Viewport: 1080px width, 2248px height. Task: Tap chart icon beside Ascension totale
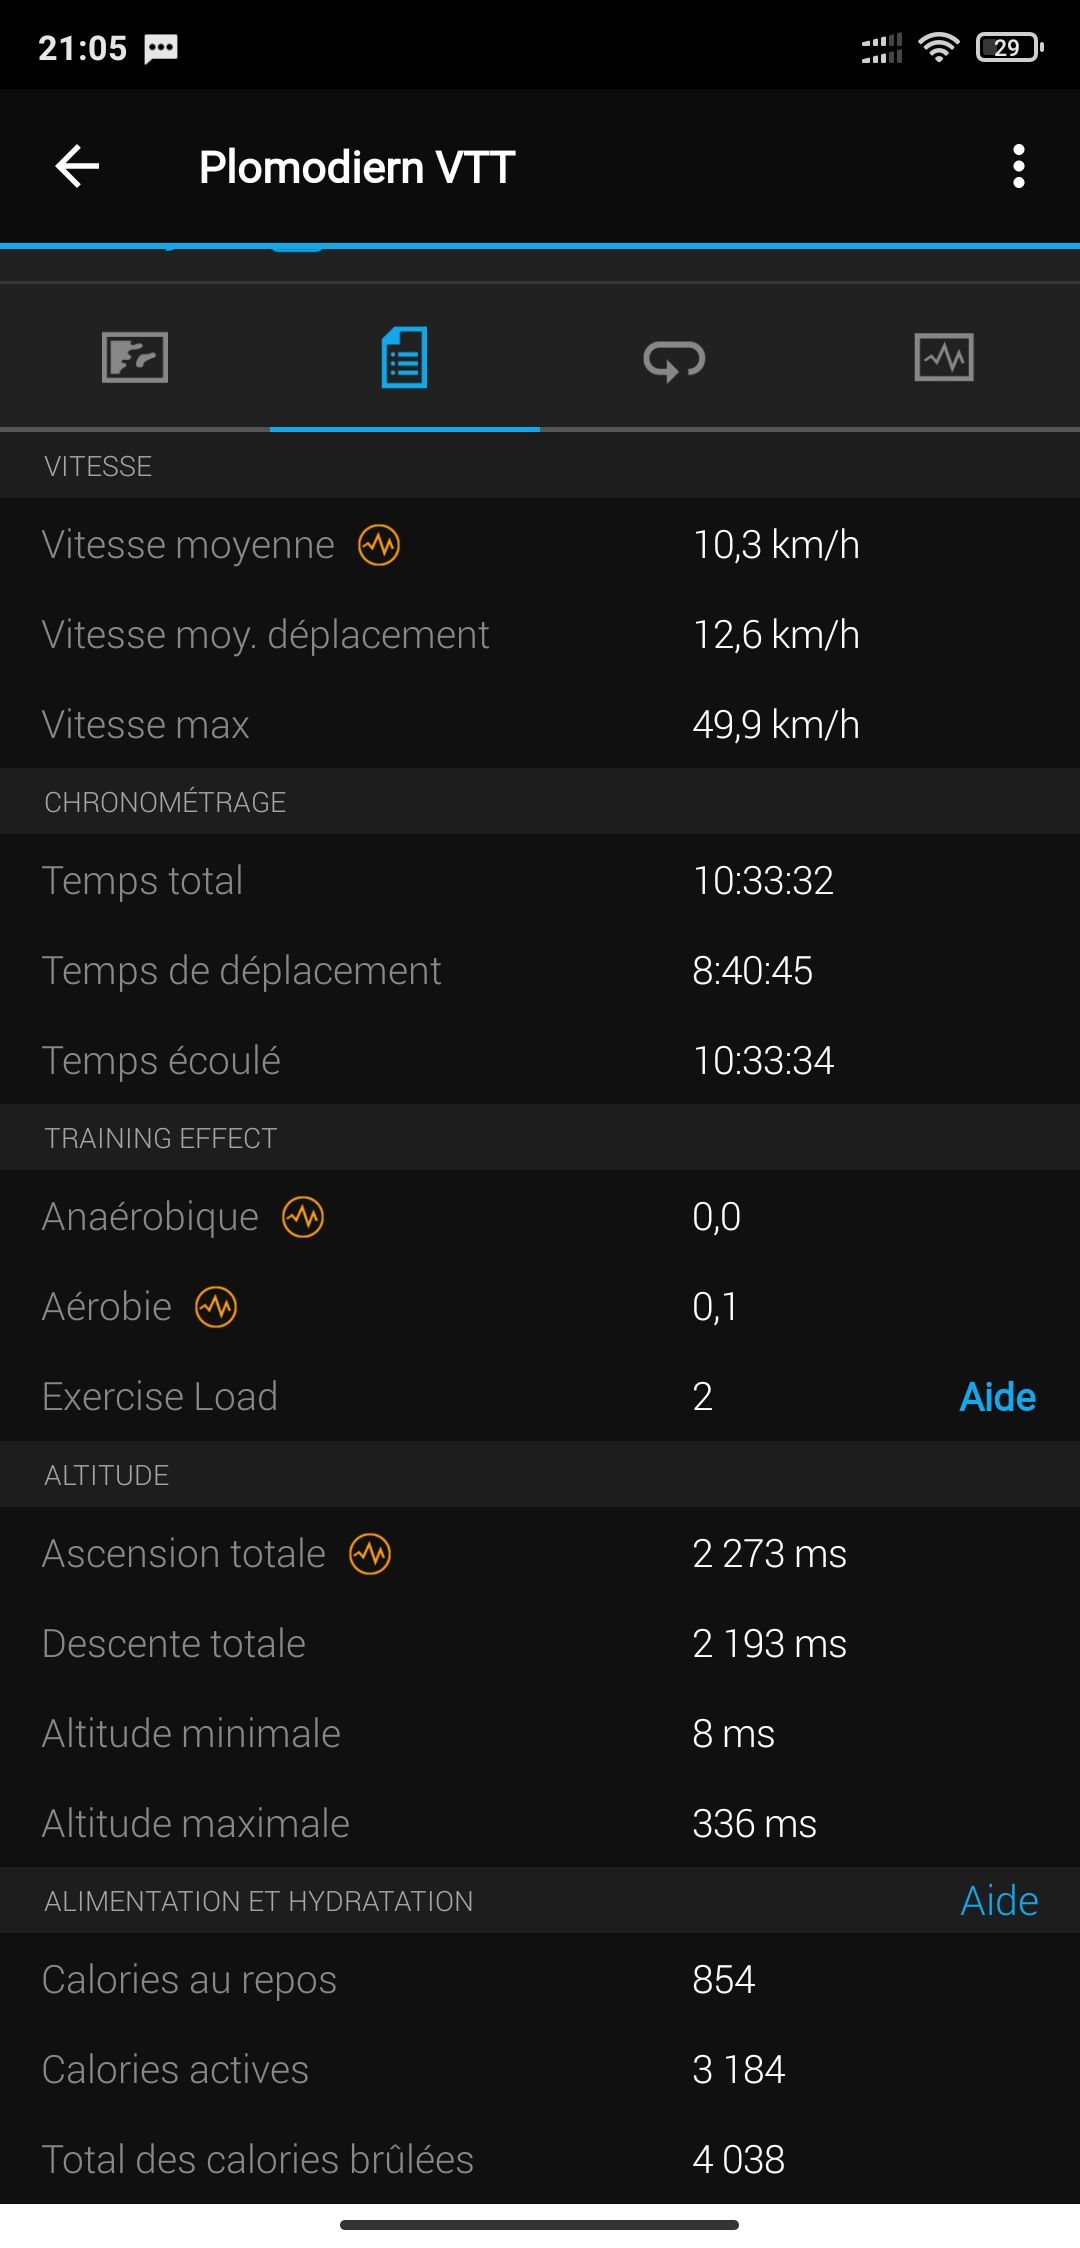click(370, 1554)
